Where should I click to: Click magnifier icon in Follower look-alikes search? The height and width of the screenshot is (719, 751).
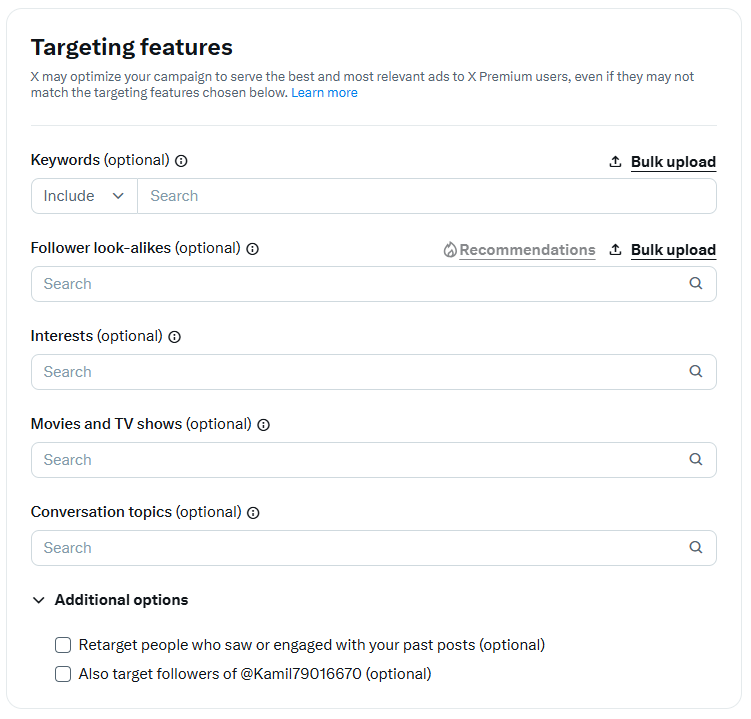(696, 284)
